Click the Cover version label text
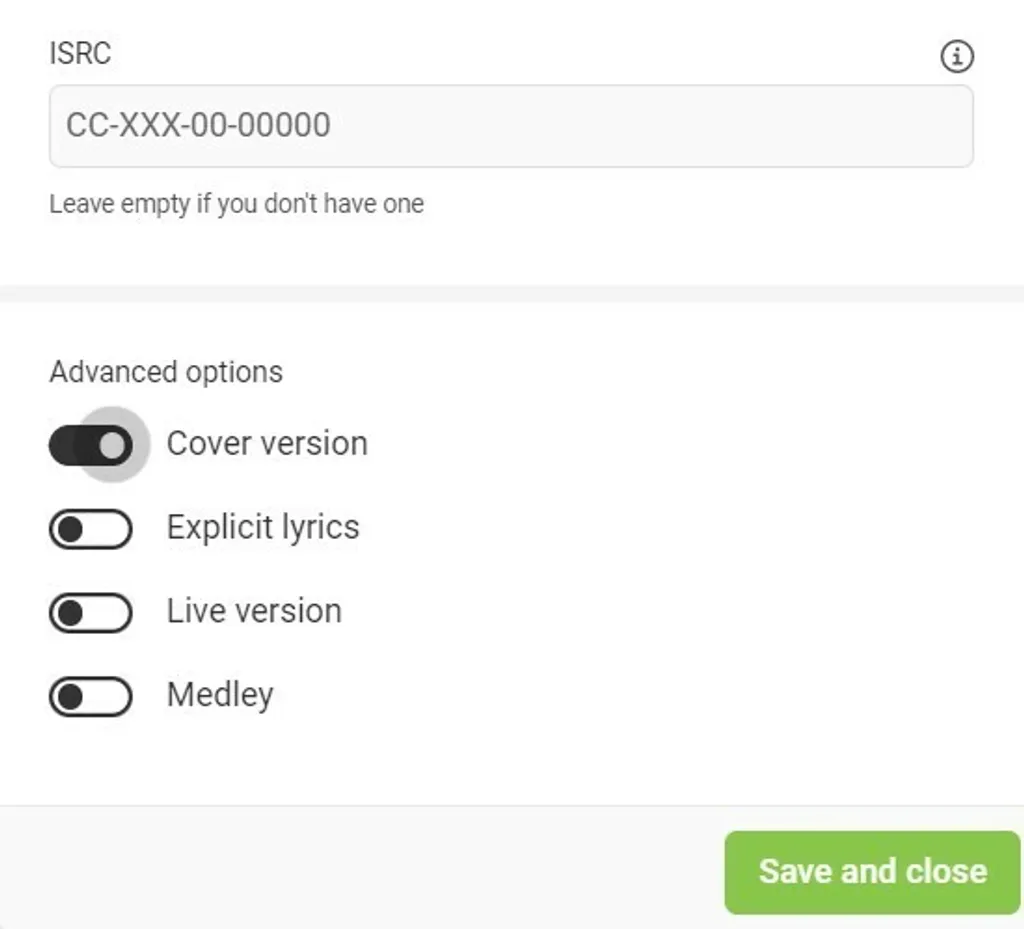The image size is (1024, 929). [267, 443]
